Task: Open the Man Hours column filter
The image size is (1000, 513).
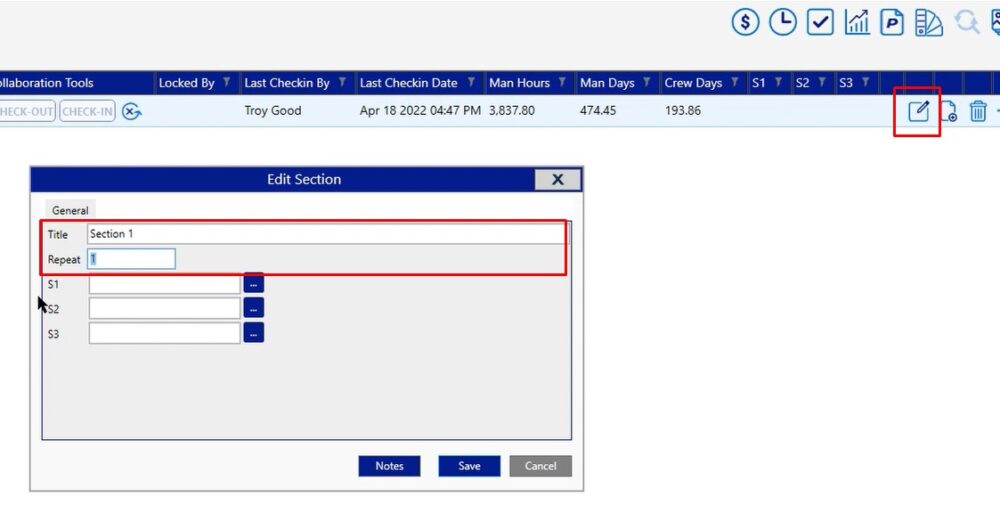Action: tap(563, 83)
